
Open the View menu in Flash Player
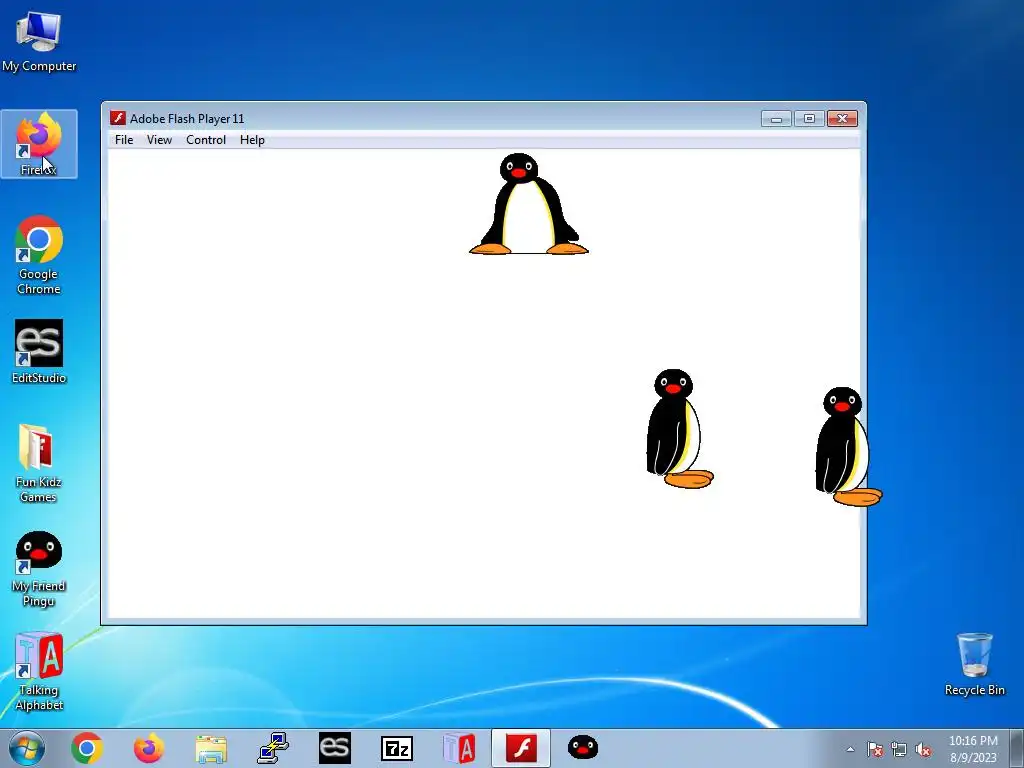click(159, 140)
